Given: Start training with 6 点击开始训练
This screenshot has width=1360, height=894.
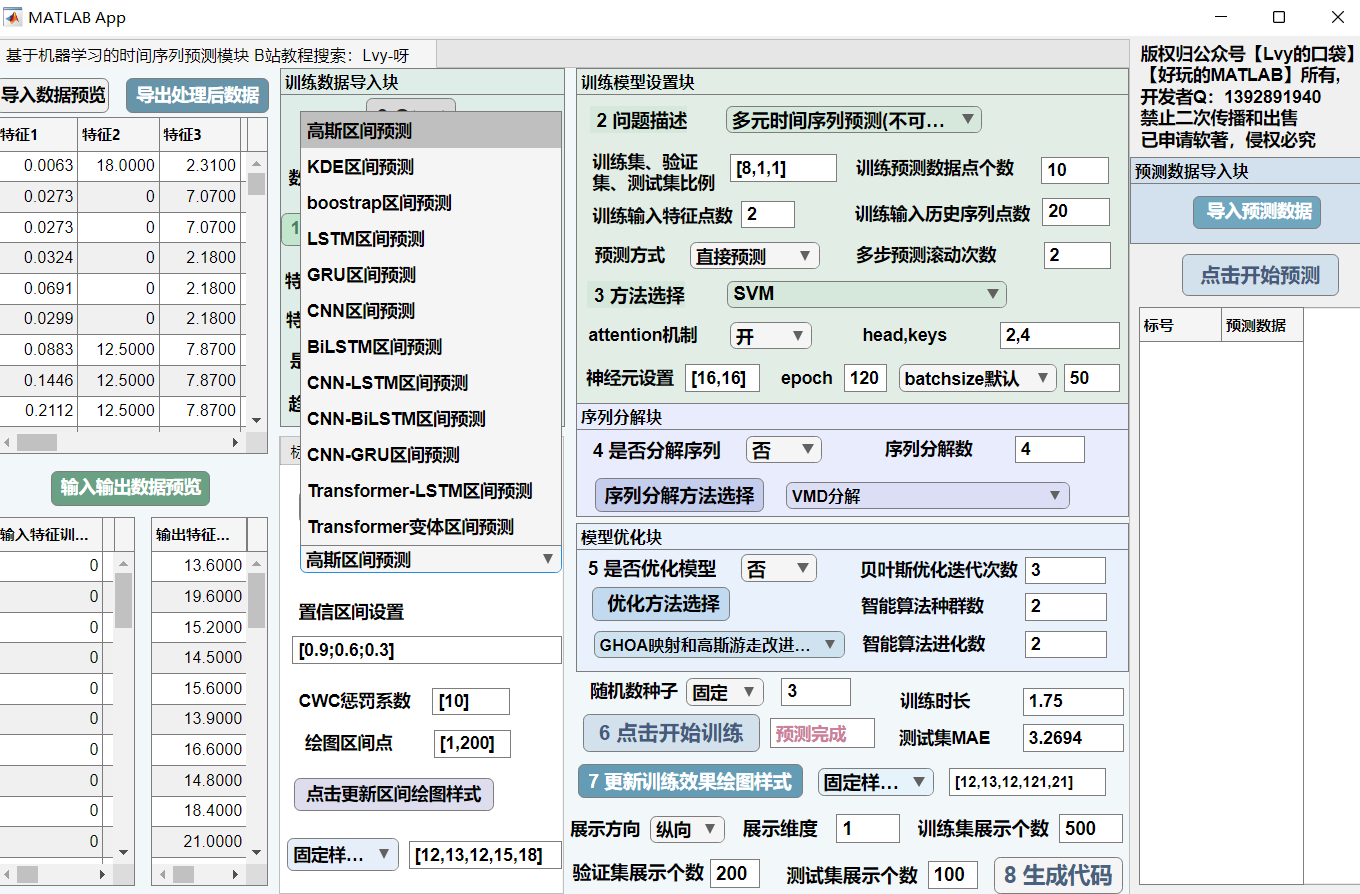Looking at the screenshot, I should (x=671, y=733).
